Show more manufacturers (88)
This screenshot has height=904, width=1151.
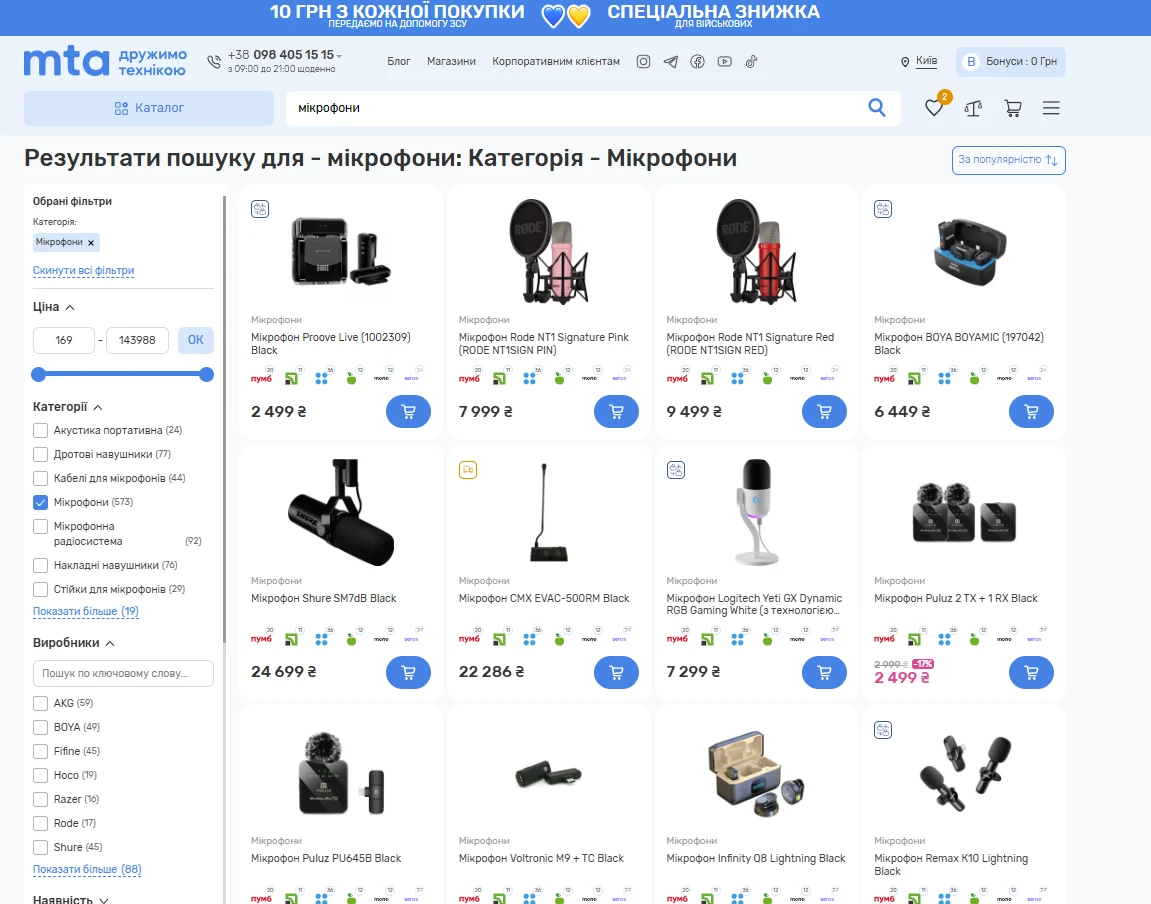87,870
